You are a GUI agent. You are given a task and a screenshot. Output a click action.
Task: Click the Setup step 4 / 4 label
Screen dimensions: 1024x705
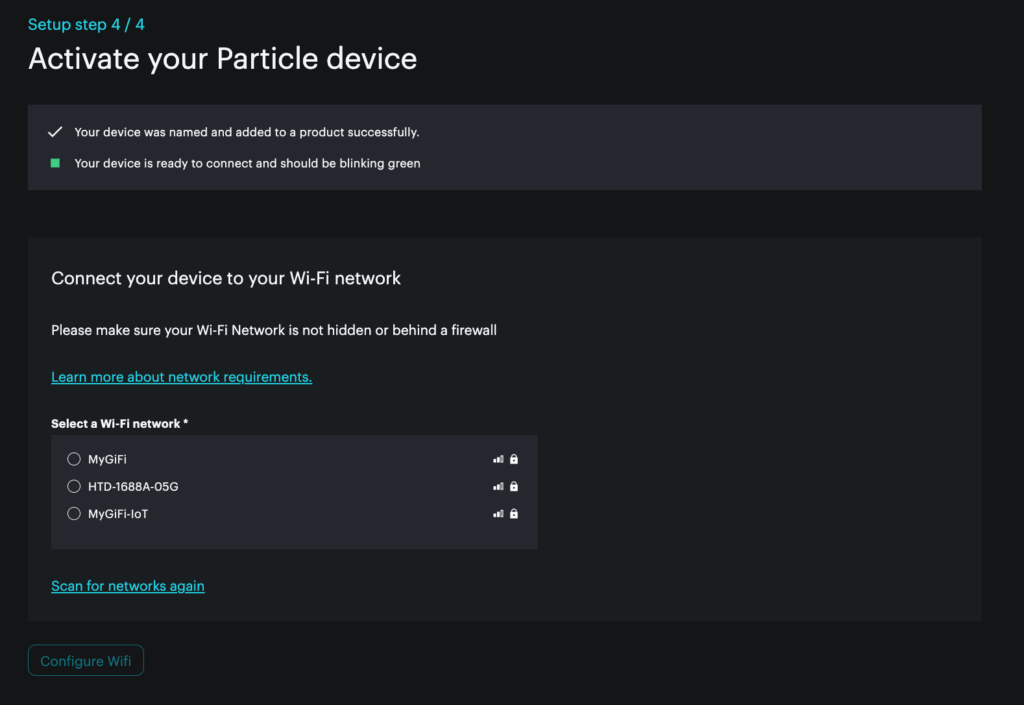86,24
